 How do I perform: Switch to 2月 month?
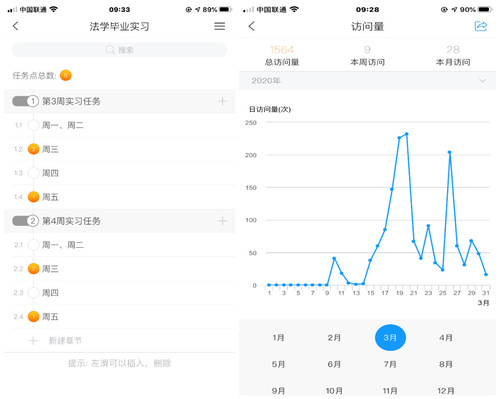pos(334,337)
